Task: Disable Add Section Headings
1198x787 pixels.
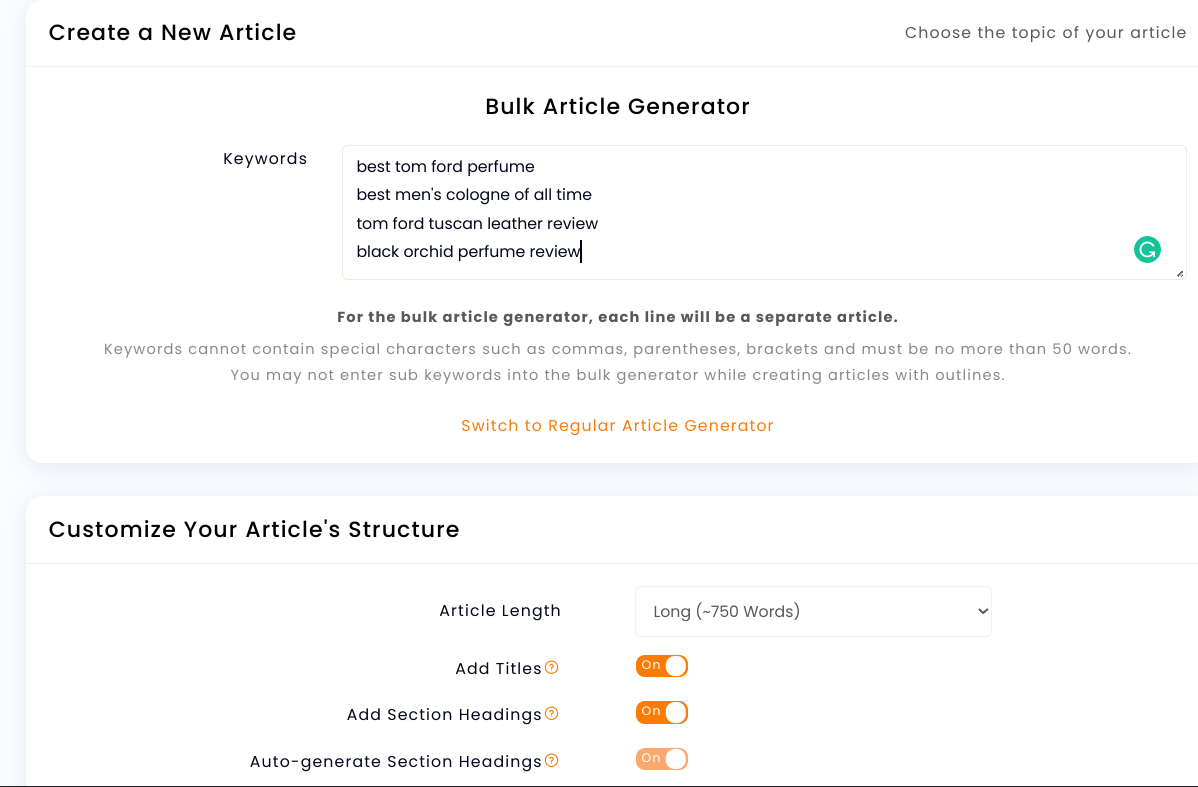Action: 661,712
